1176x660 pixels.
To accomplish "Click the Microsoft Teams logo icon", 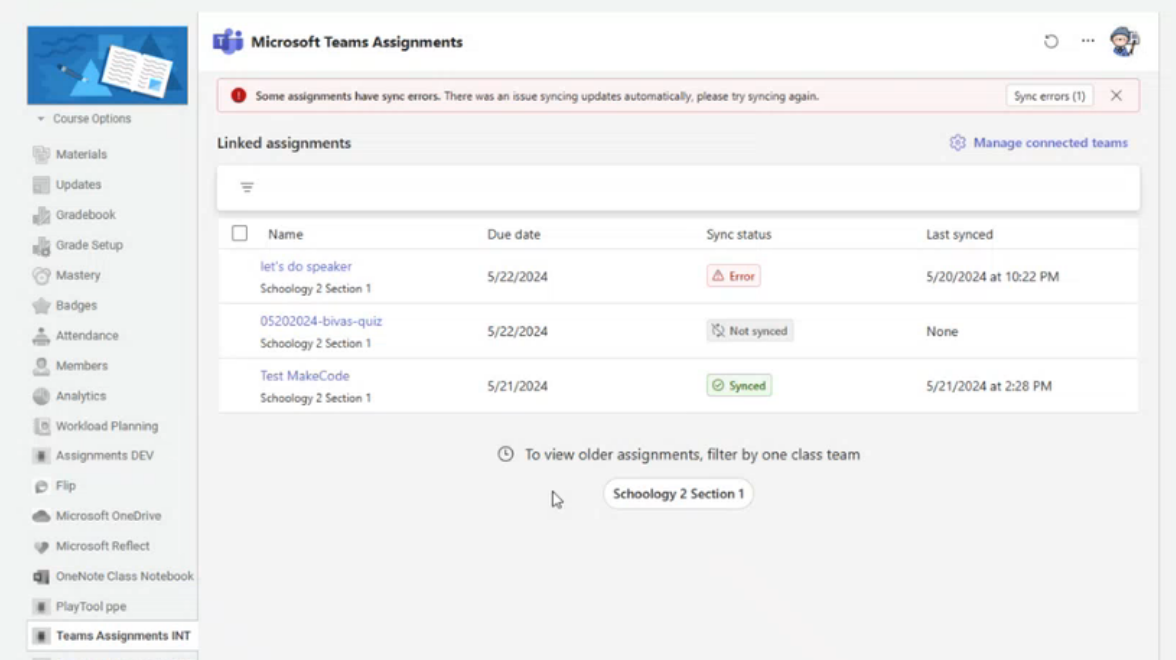I will click(227, 41).
